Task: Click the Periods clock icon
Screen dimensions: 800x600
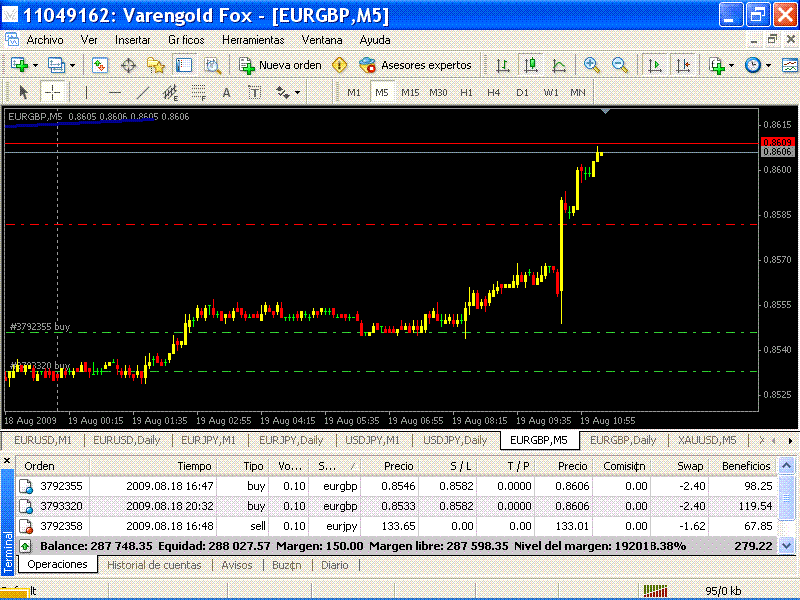Action: [x=753, y=65]
